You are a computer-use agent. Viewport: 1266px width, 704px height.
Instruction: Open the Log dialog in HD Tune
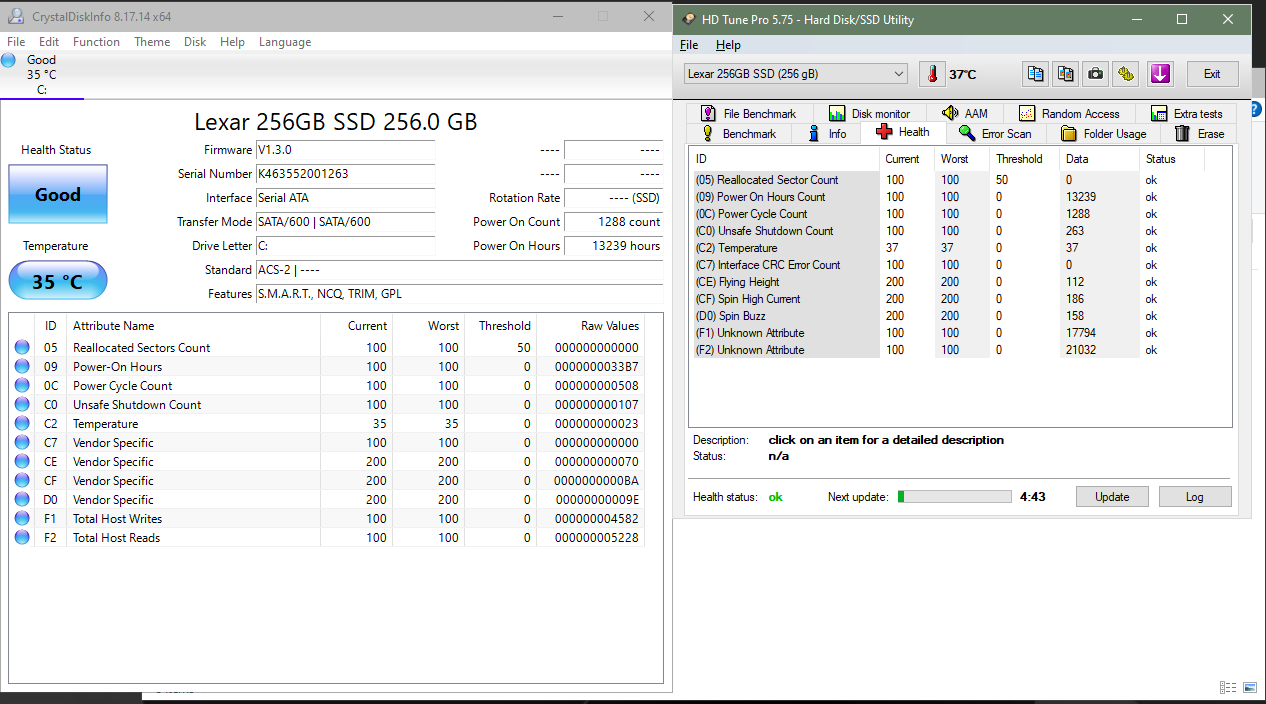(1194, 496)
